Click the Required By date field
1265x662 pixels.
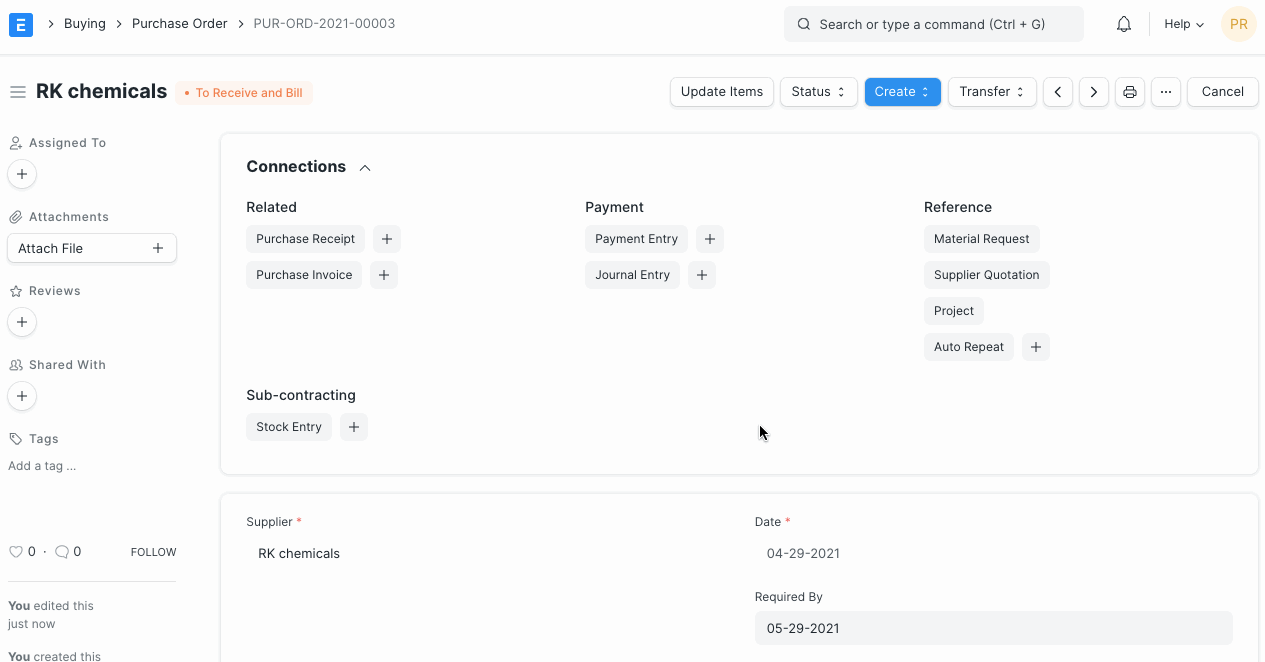pyautogui.click(x=993, y=628)
